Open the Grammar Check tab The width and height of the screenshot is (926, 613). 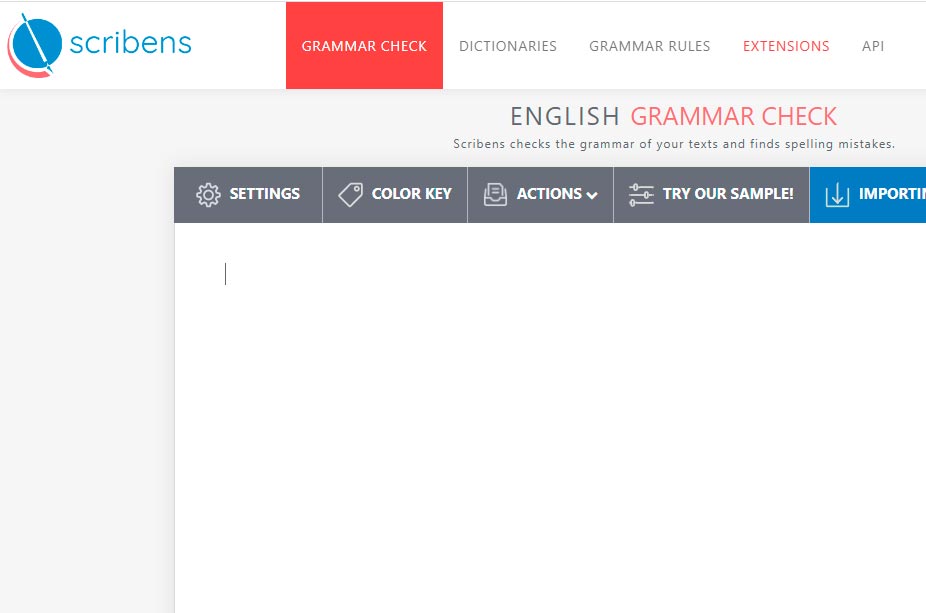click(364, 46)
